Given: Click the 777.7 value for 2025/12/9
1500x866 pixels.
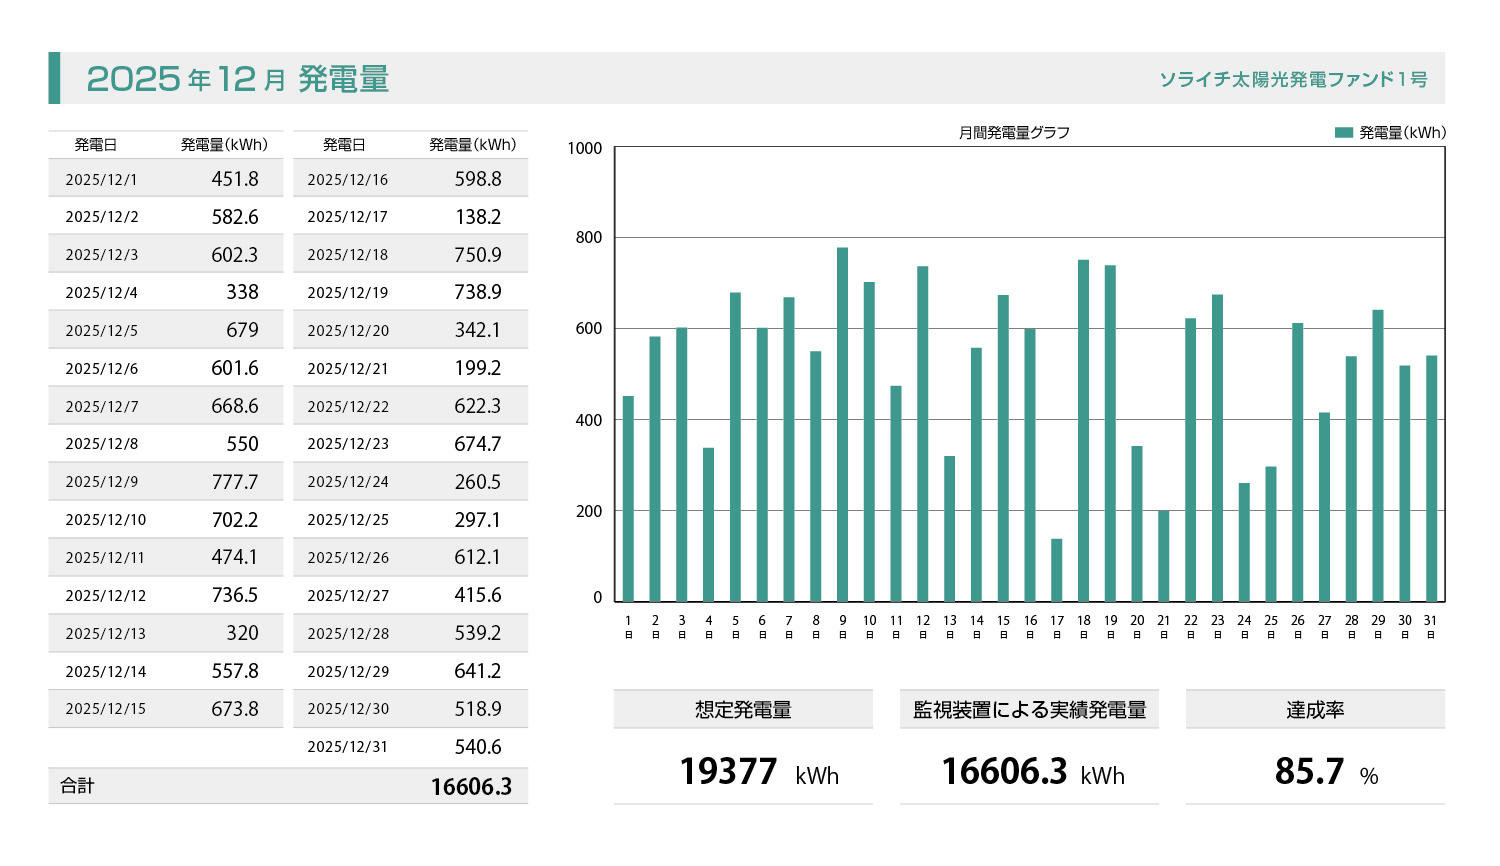Looking at the screenshot, I should point(234,482).
